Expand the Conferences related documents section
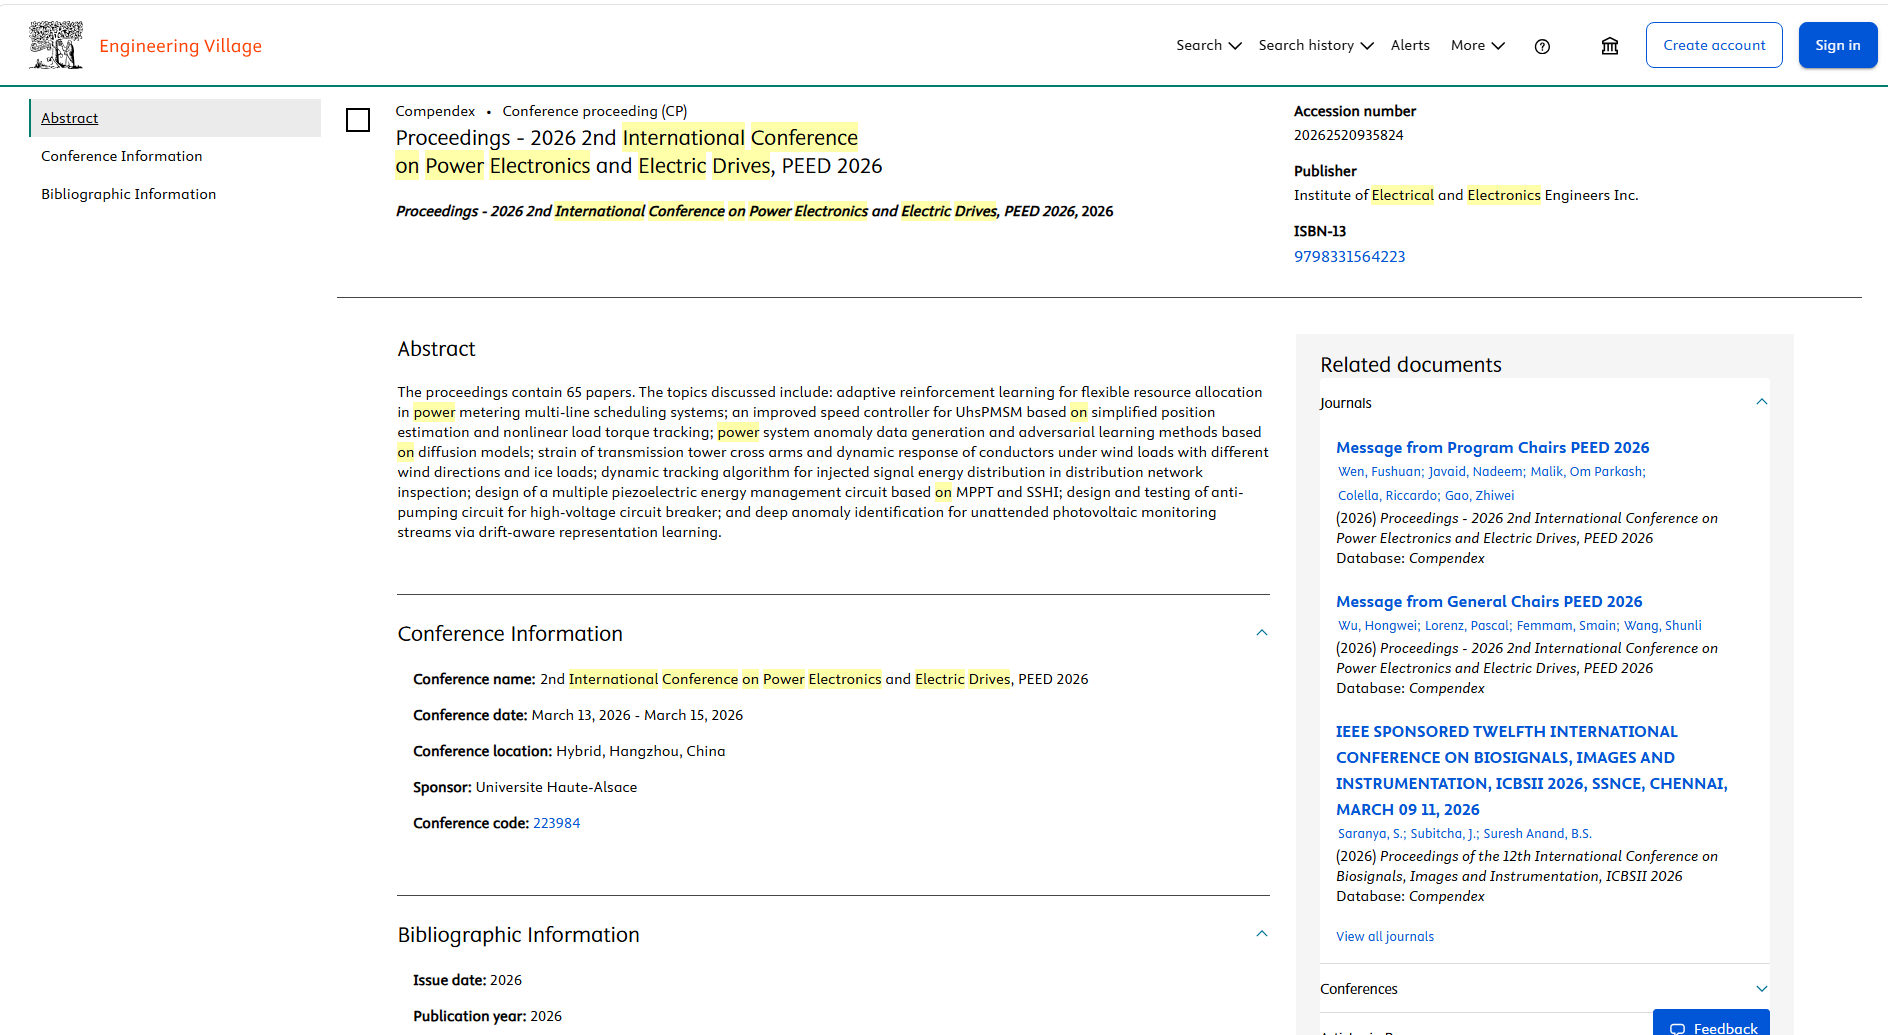This screenshot has width=1888, height=1035. (1762, 989)
